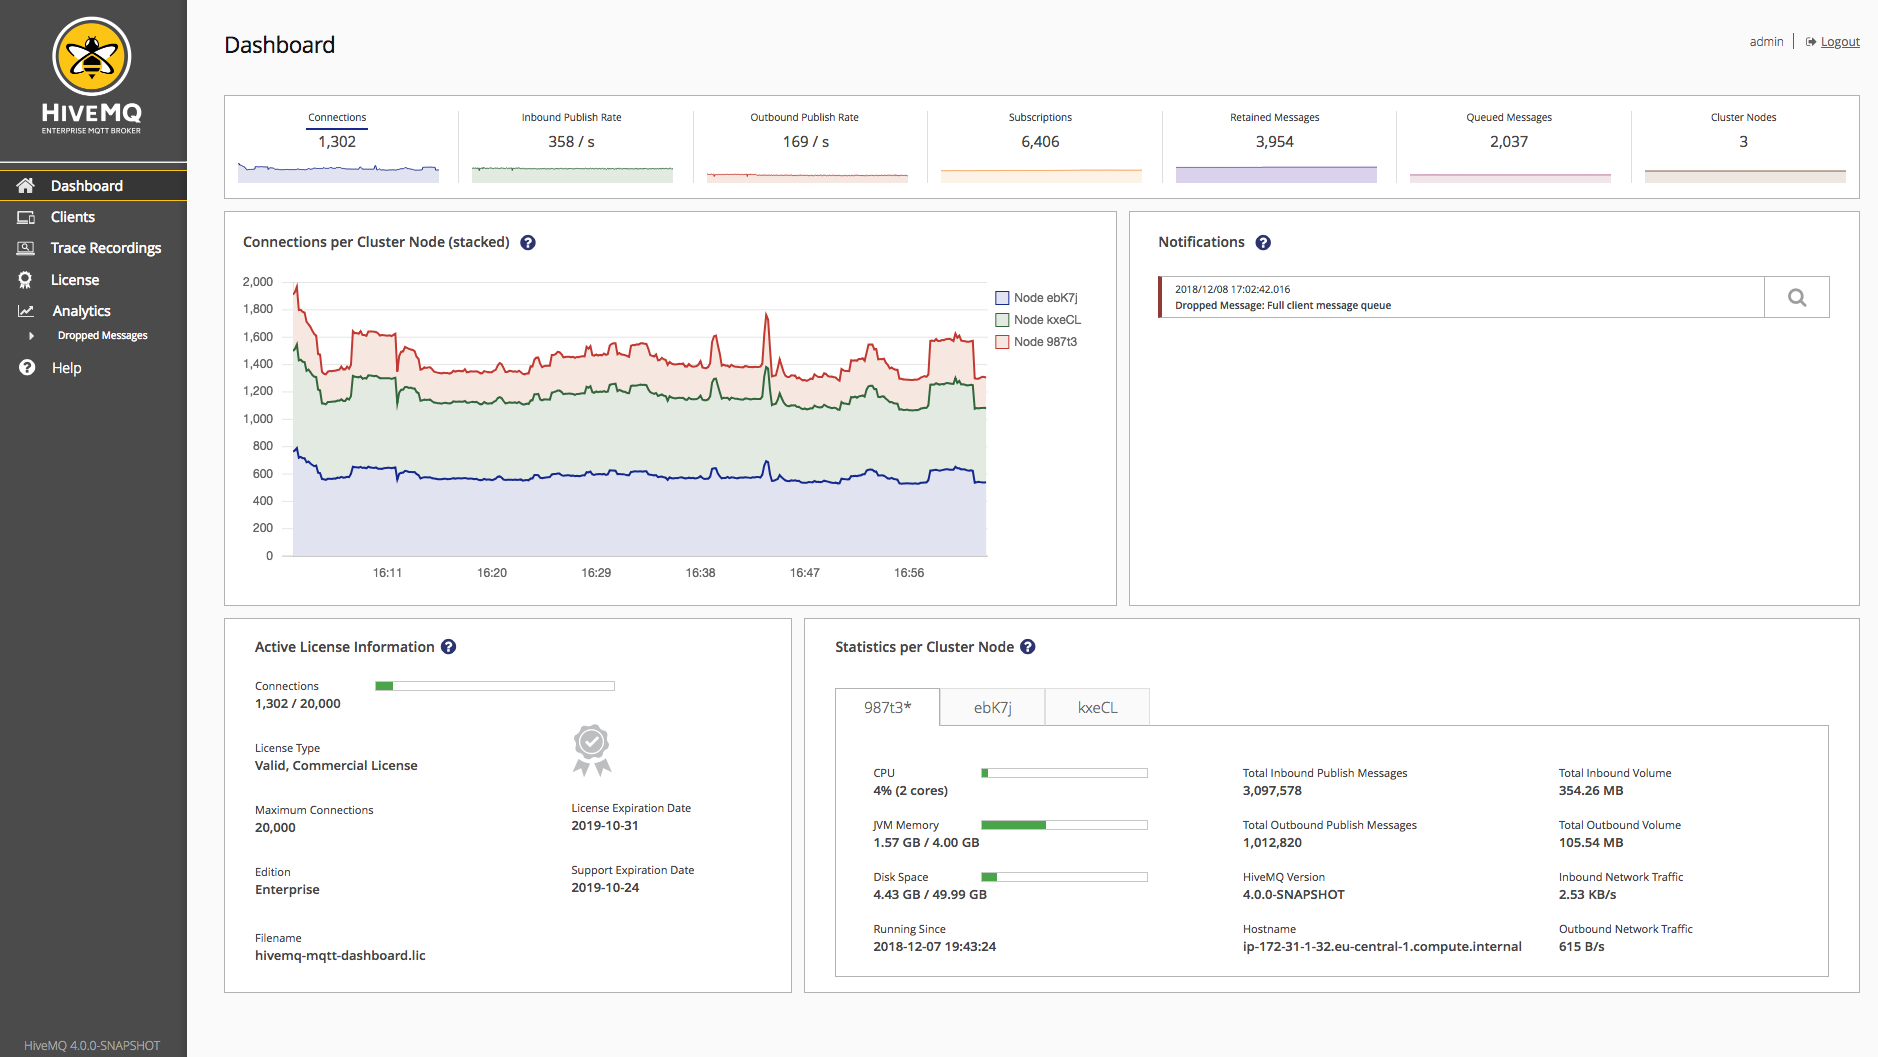Select the Retained Messages card
The image size is (1878, 1057).
click(x=1275, y=146)
